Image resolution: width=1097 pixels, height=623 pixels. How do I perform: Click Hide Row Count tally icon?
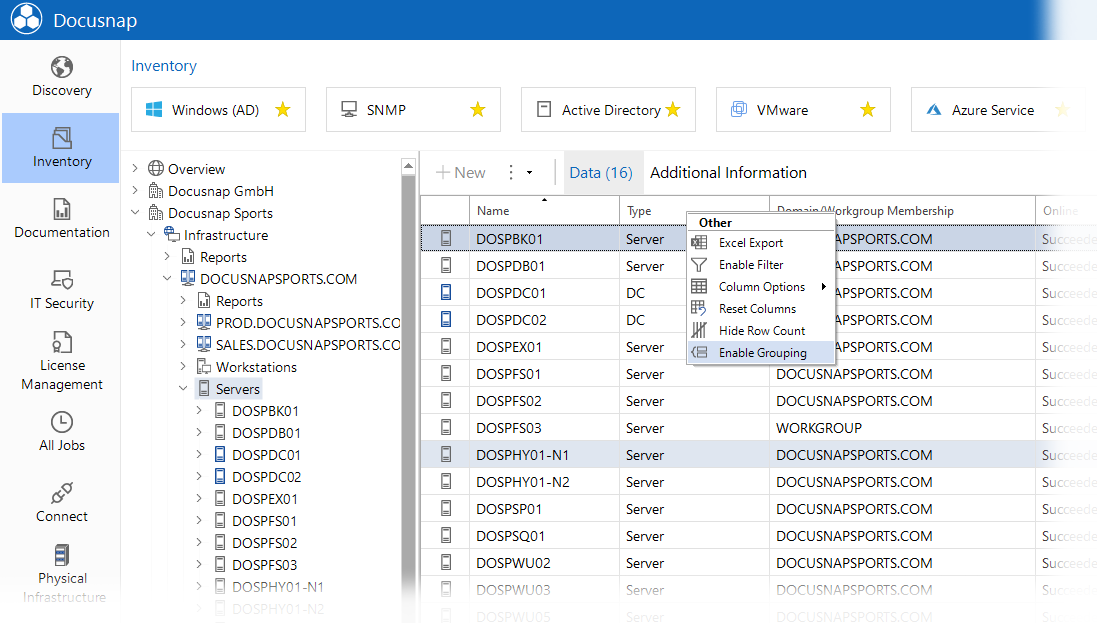coord(699,330)
